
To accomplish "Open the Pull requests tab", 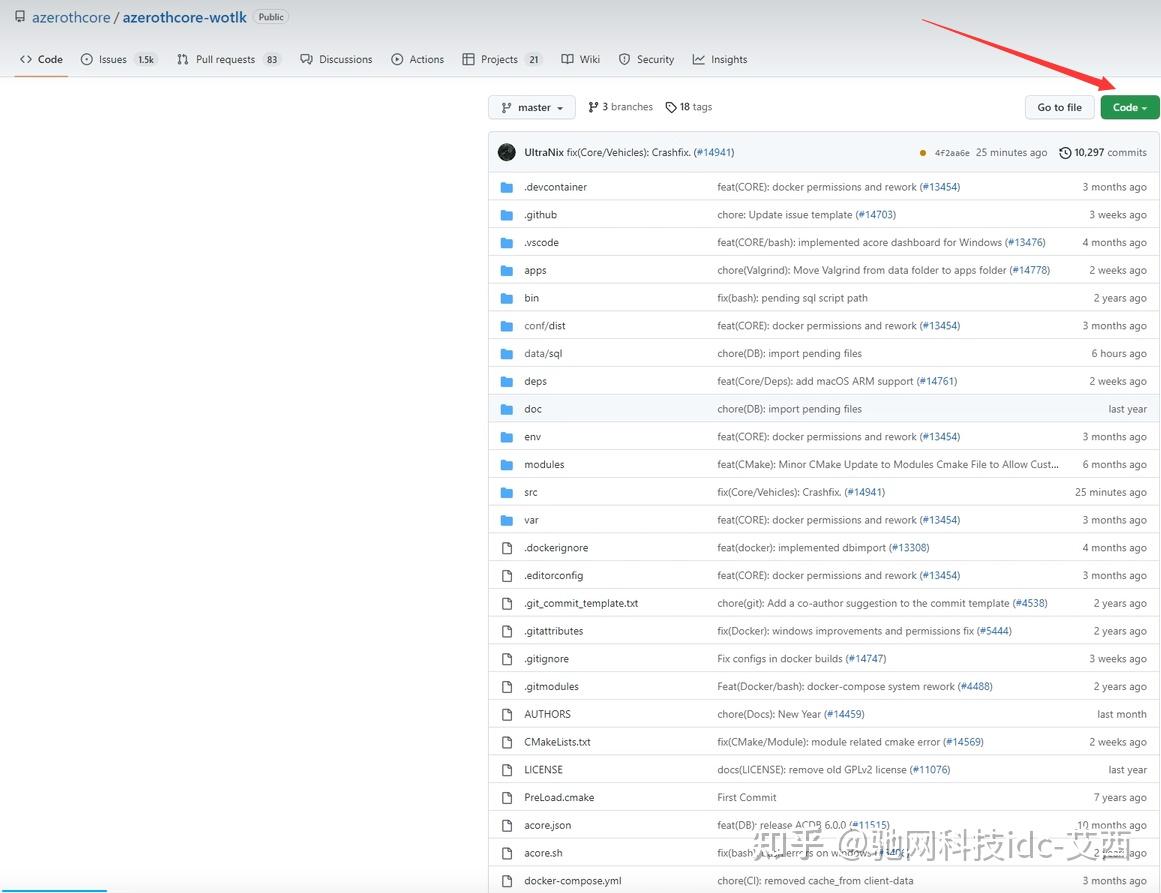I will coord(229,59).
